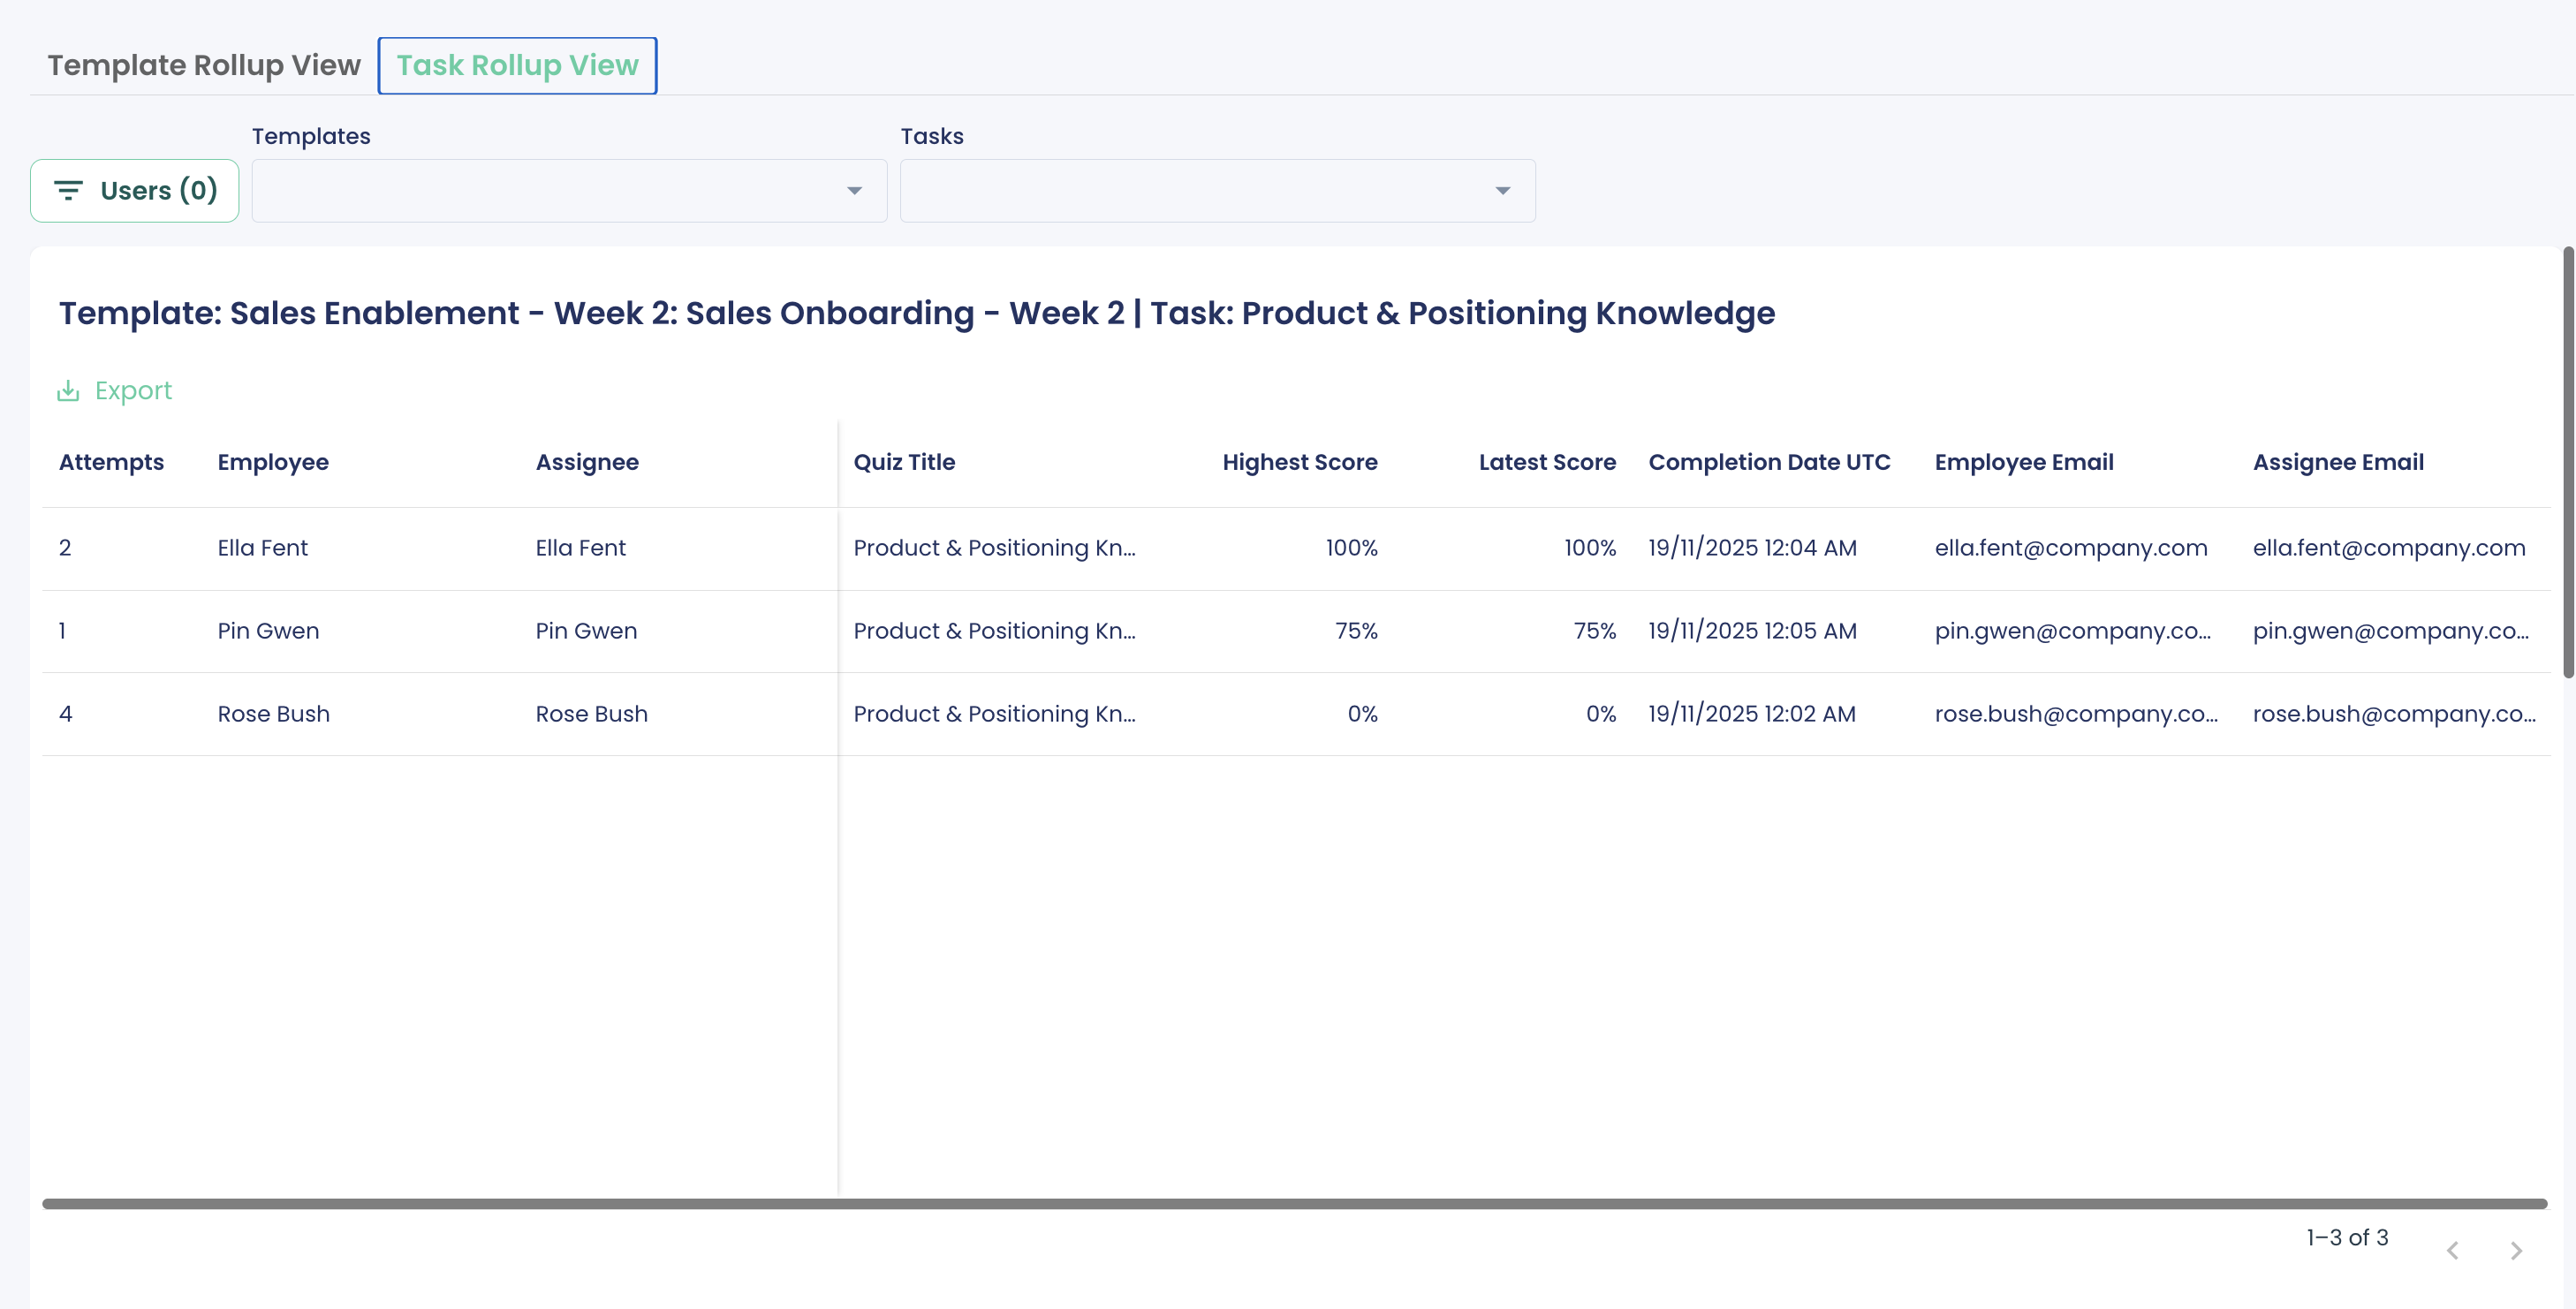Screen dimensions: 2576x1309
Task: Sort by Attempts column header
Action: pos(111,462)
